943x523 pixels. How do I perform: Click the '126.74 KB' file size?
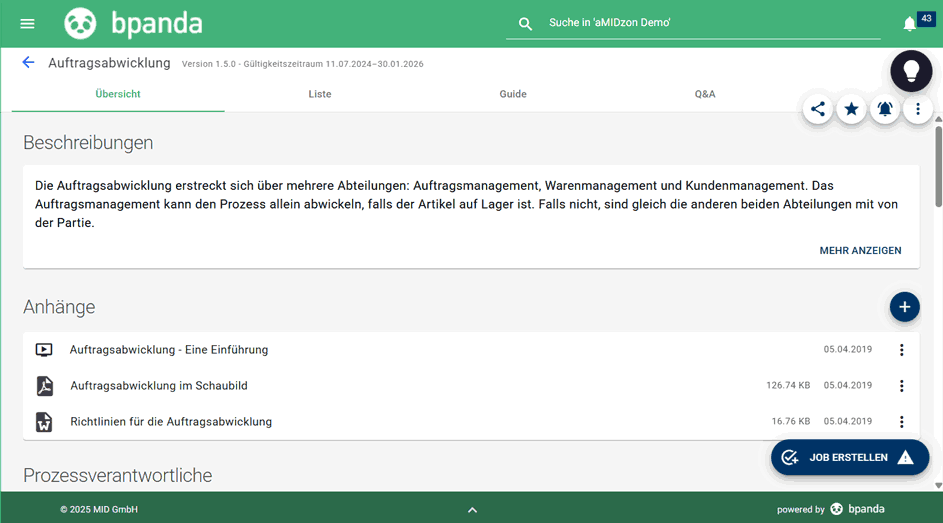[x=788, y=385]
